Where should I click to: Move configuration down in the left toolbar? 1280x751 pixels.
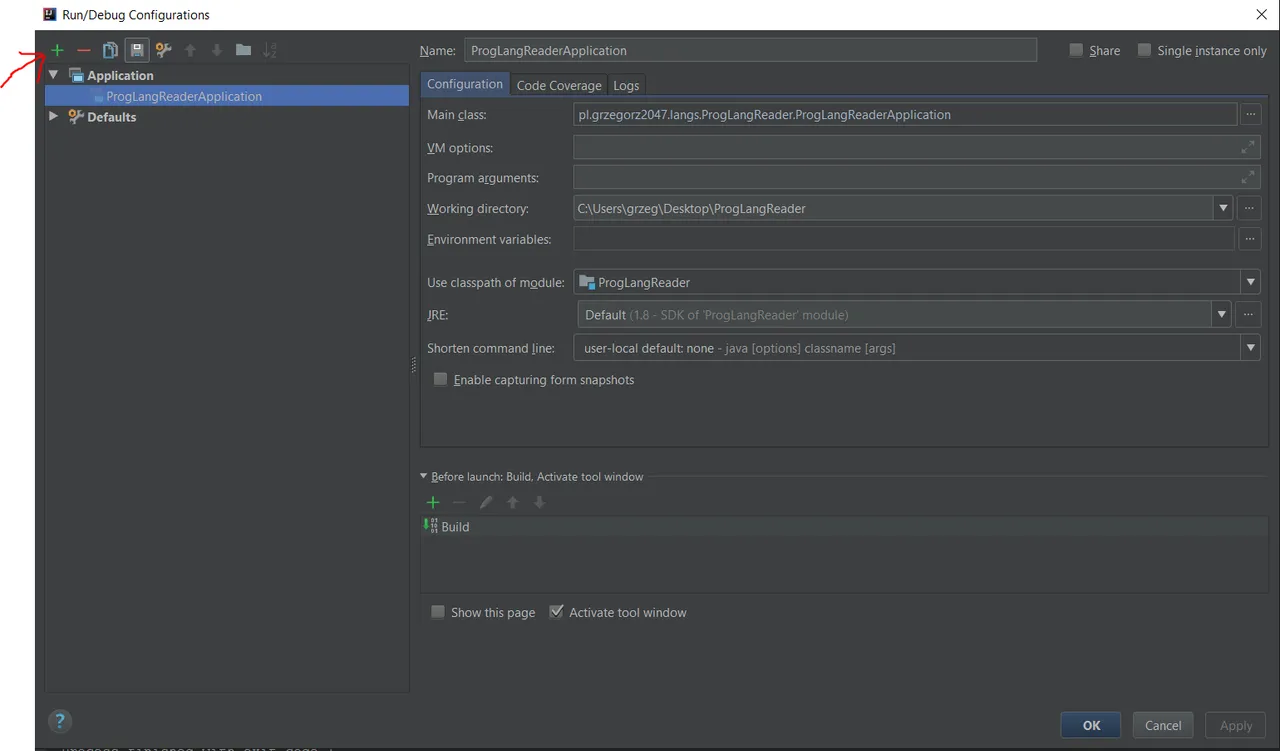click(217, 50)
